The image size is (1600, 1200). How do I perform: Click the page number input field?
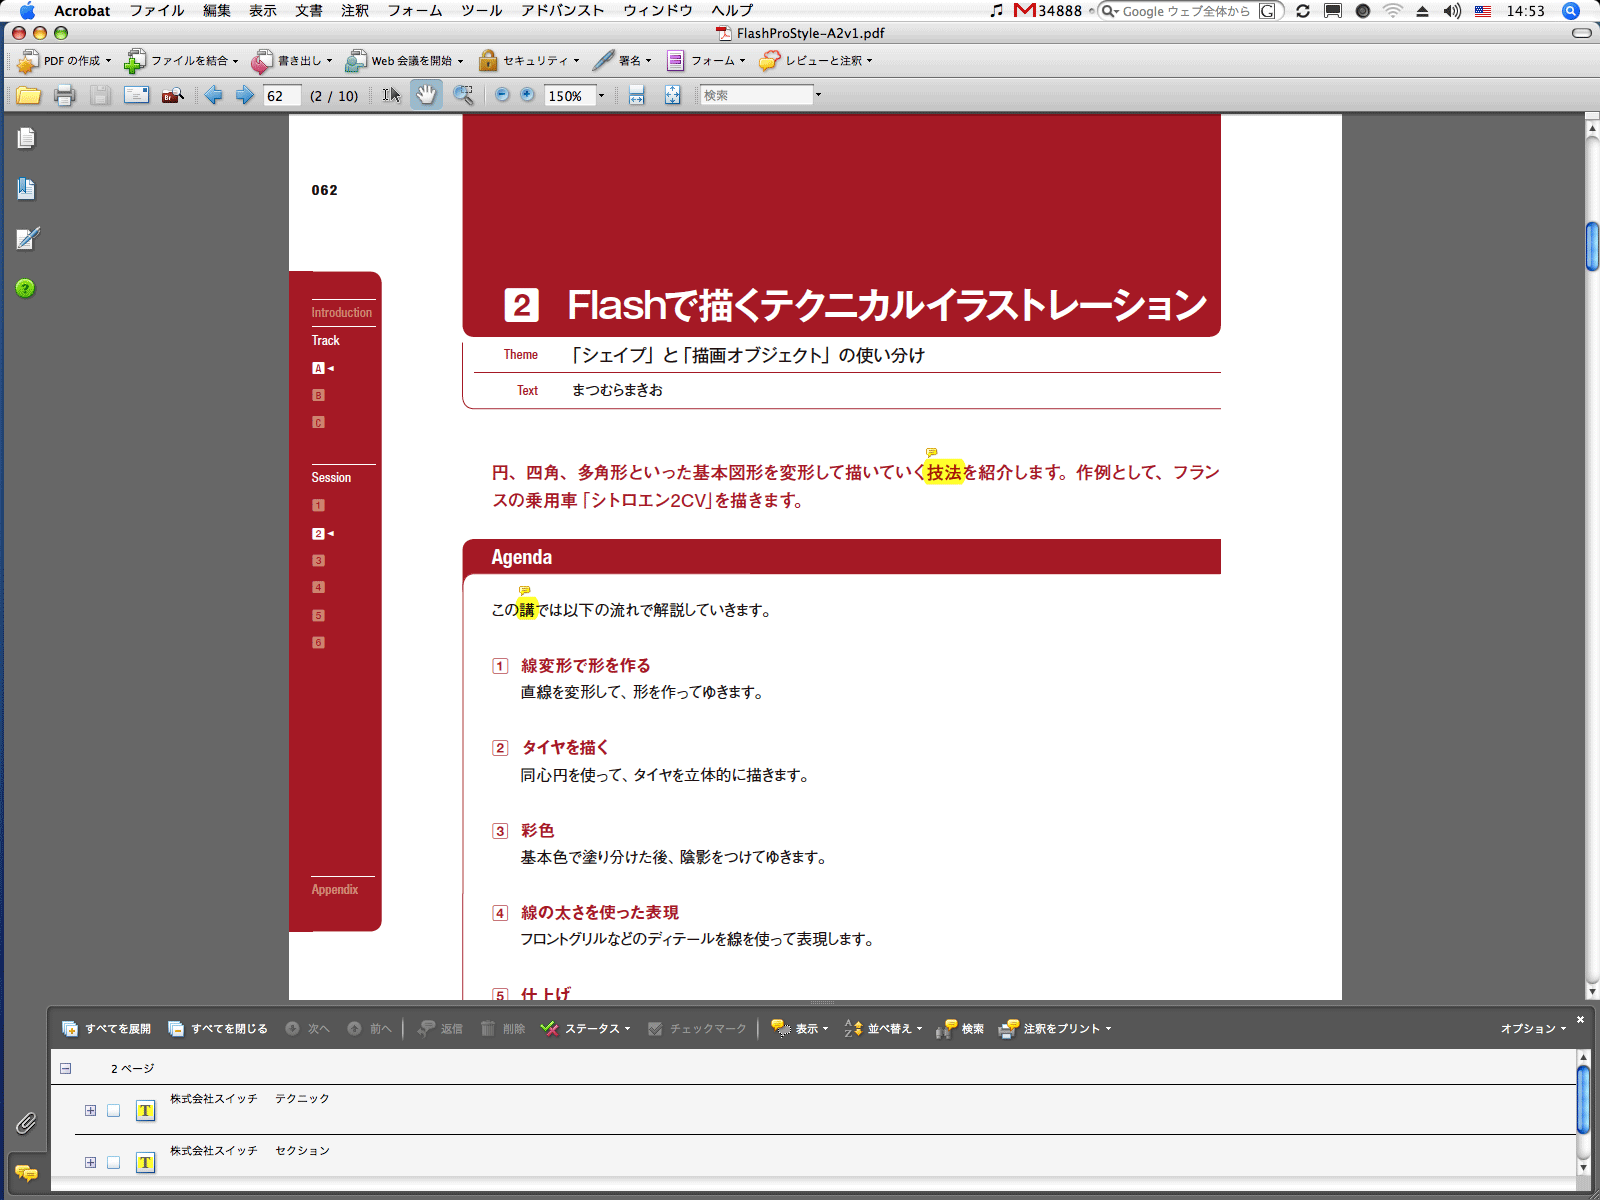pyautogui.click(x=282, y=96)
